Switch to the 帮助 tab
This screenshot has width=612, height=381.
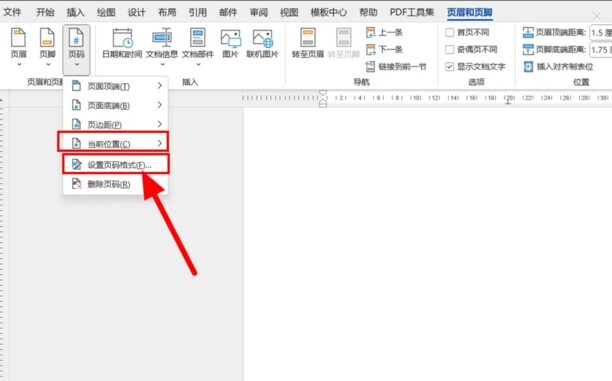pyautogui.click(x=368, y=12)
